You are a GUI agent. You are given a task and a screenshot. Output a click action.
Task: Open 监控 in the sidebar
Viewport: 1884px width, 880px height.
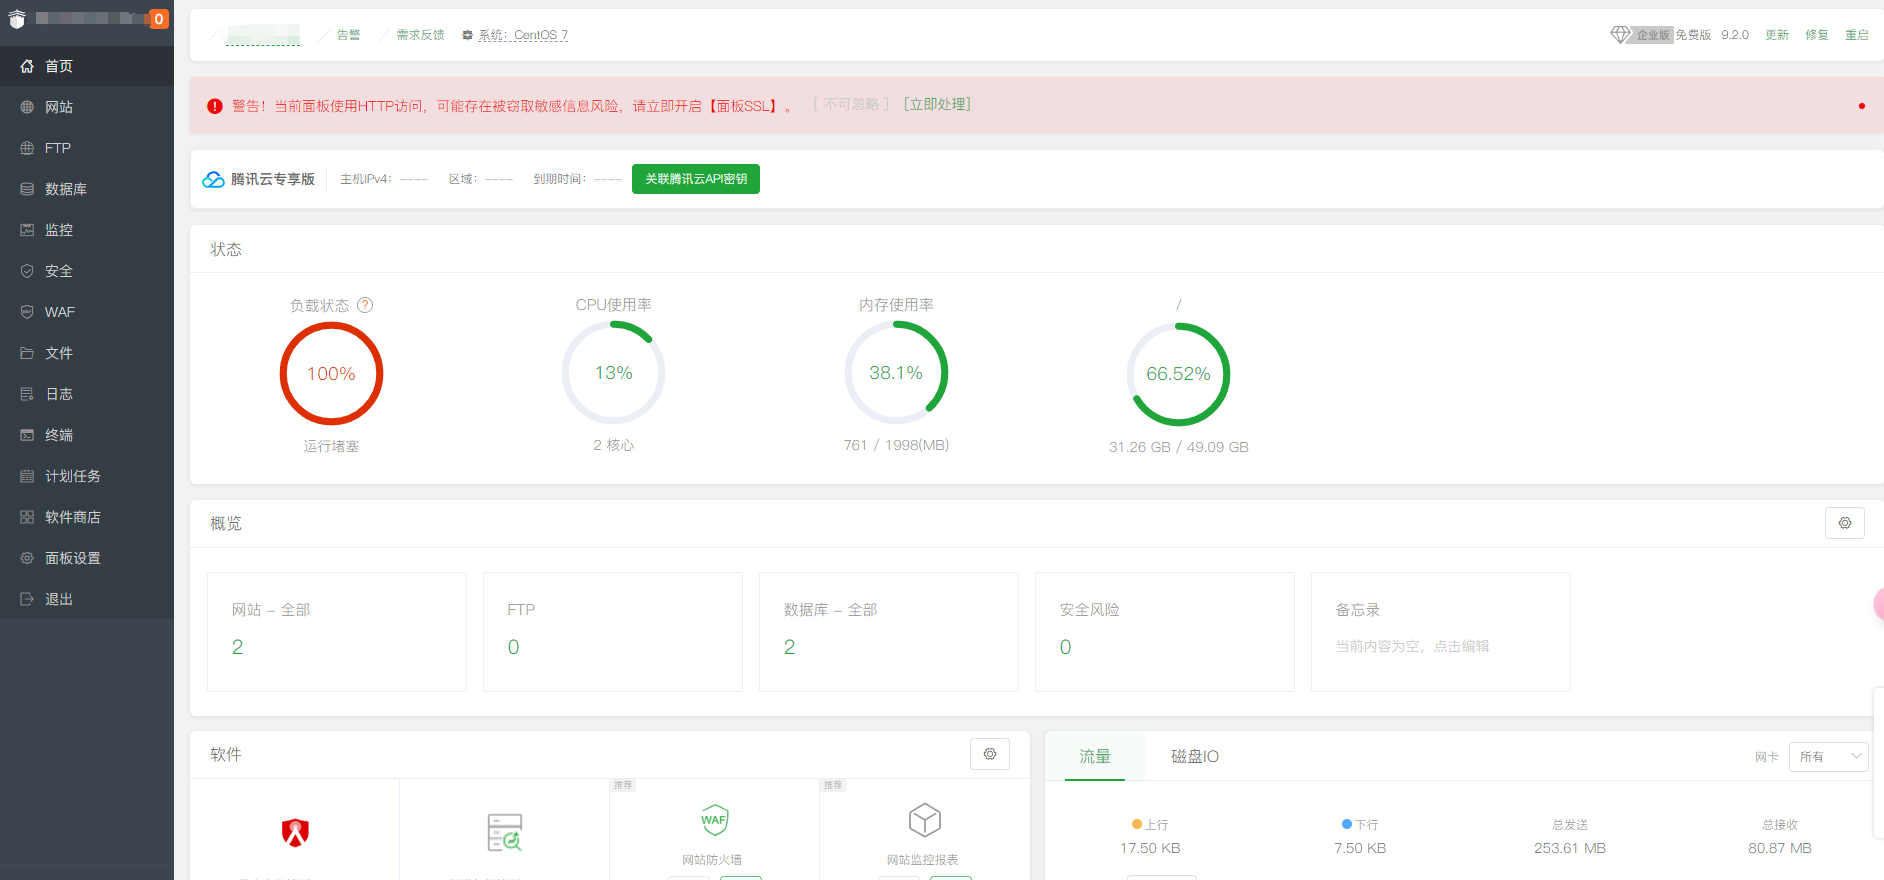87,230
